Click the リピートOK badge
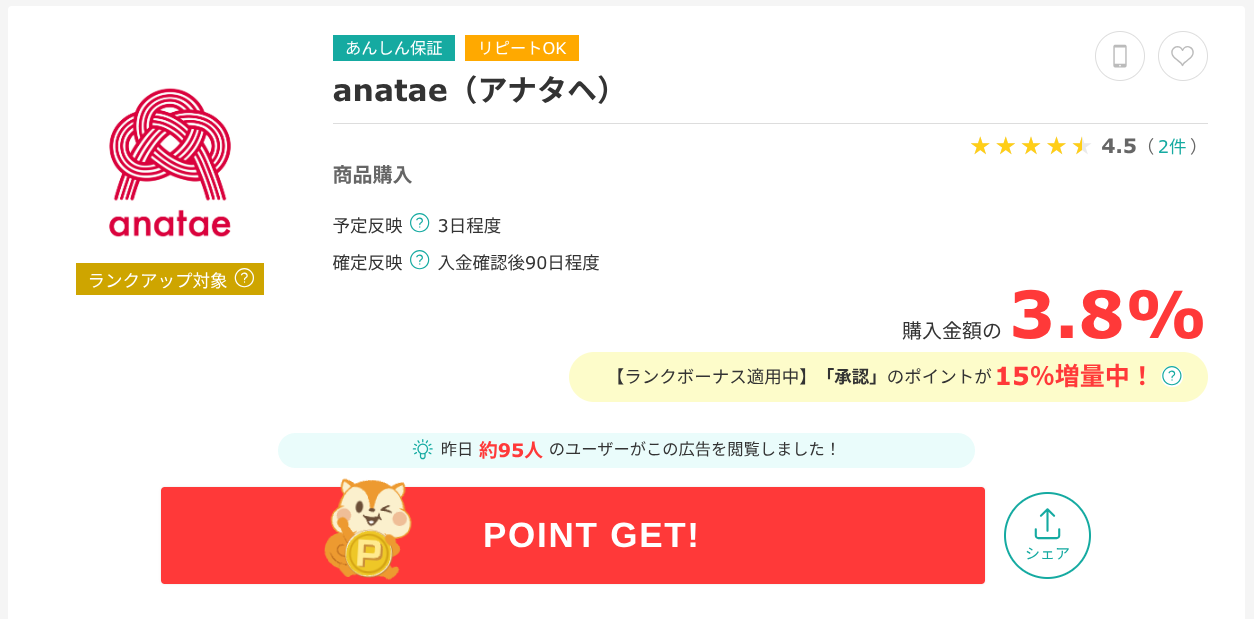Screen dimensions: 1254x619 [522, 48]
